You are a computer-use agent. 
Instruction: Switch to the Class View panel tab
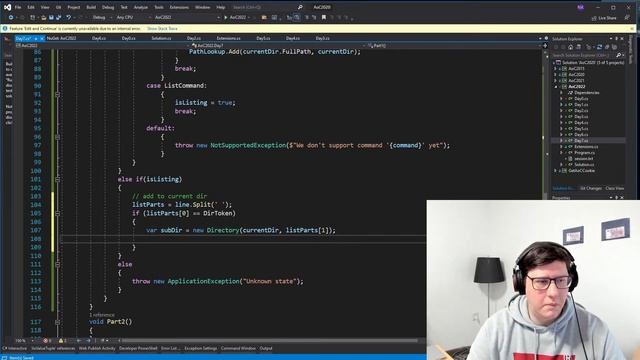pos(615,188)
